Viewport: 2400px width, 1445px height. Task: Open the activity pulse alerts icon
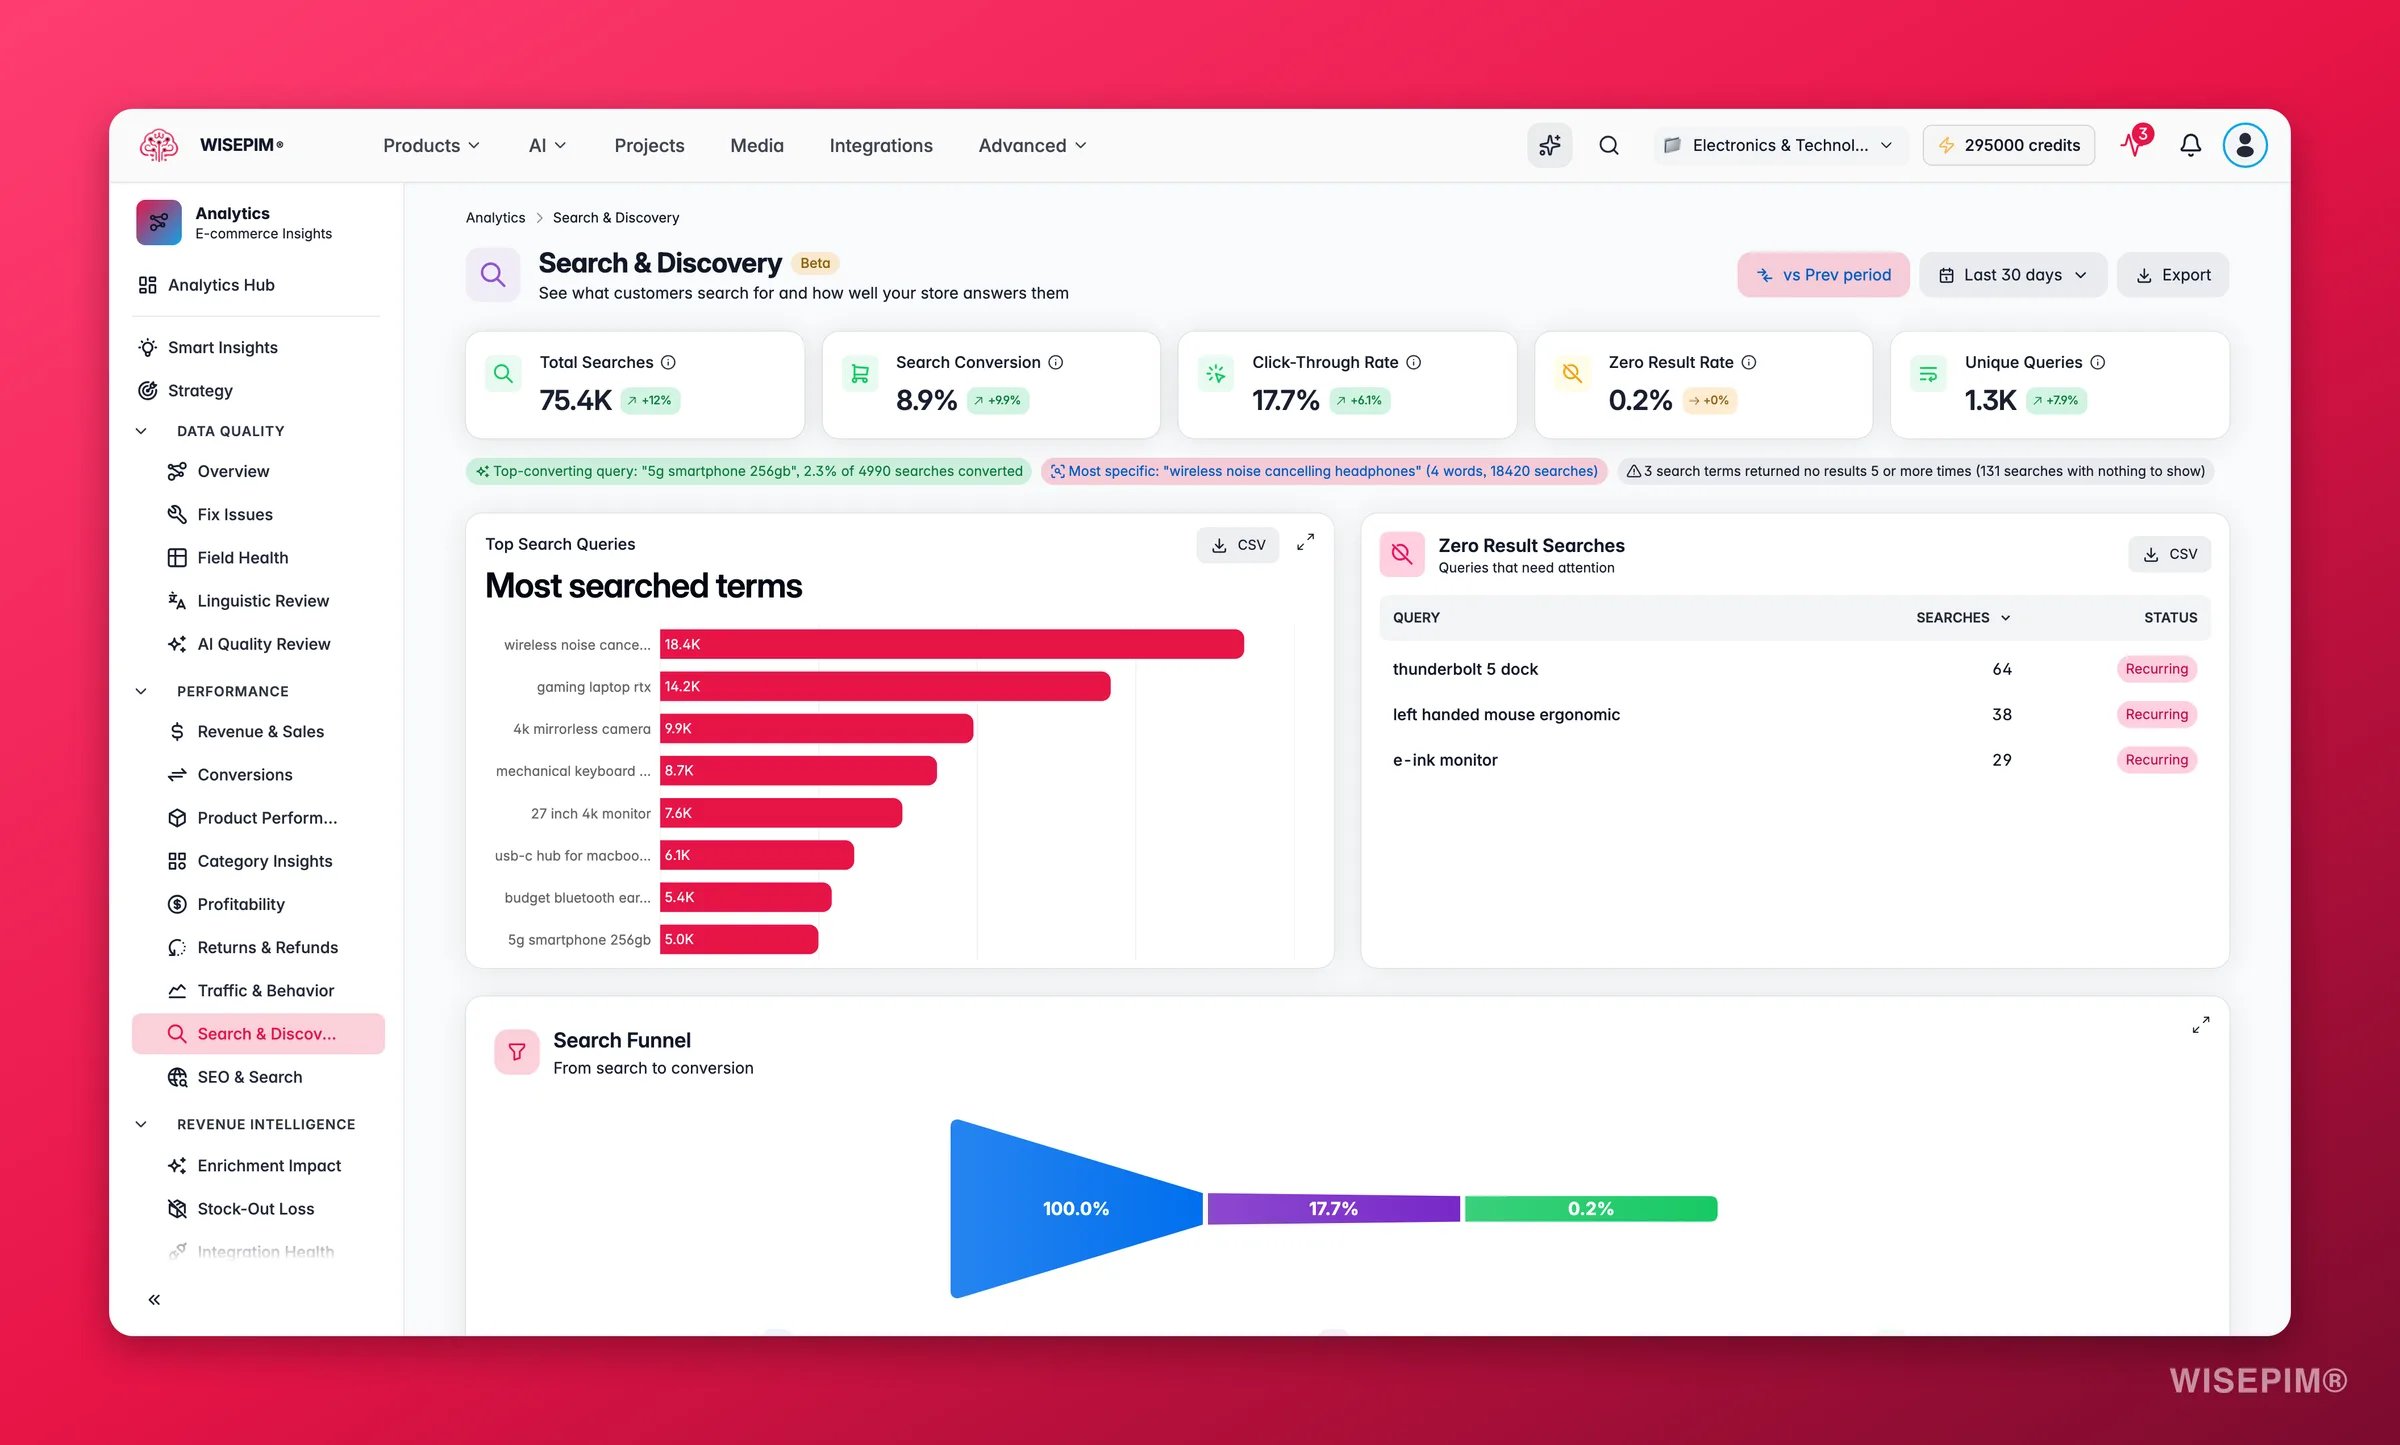2134,144
